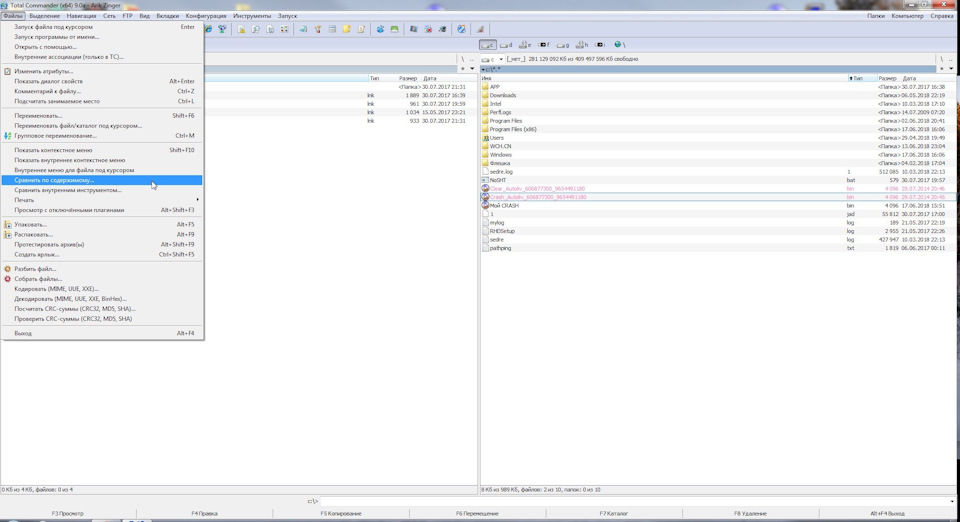Open the Выделение menu
The width and height of the screenshot is (960, 522).
(45, 16)
